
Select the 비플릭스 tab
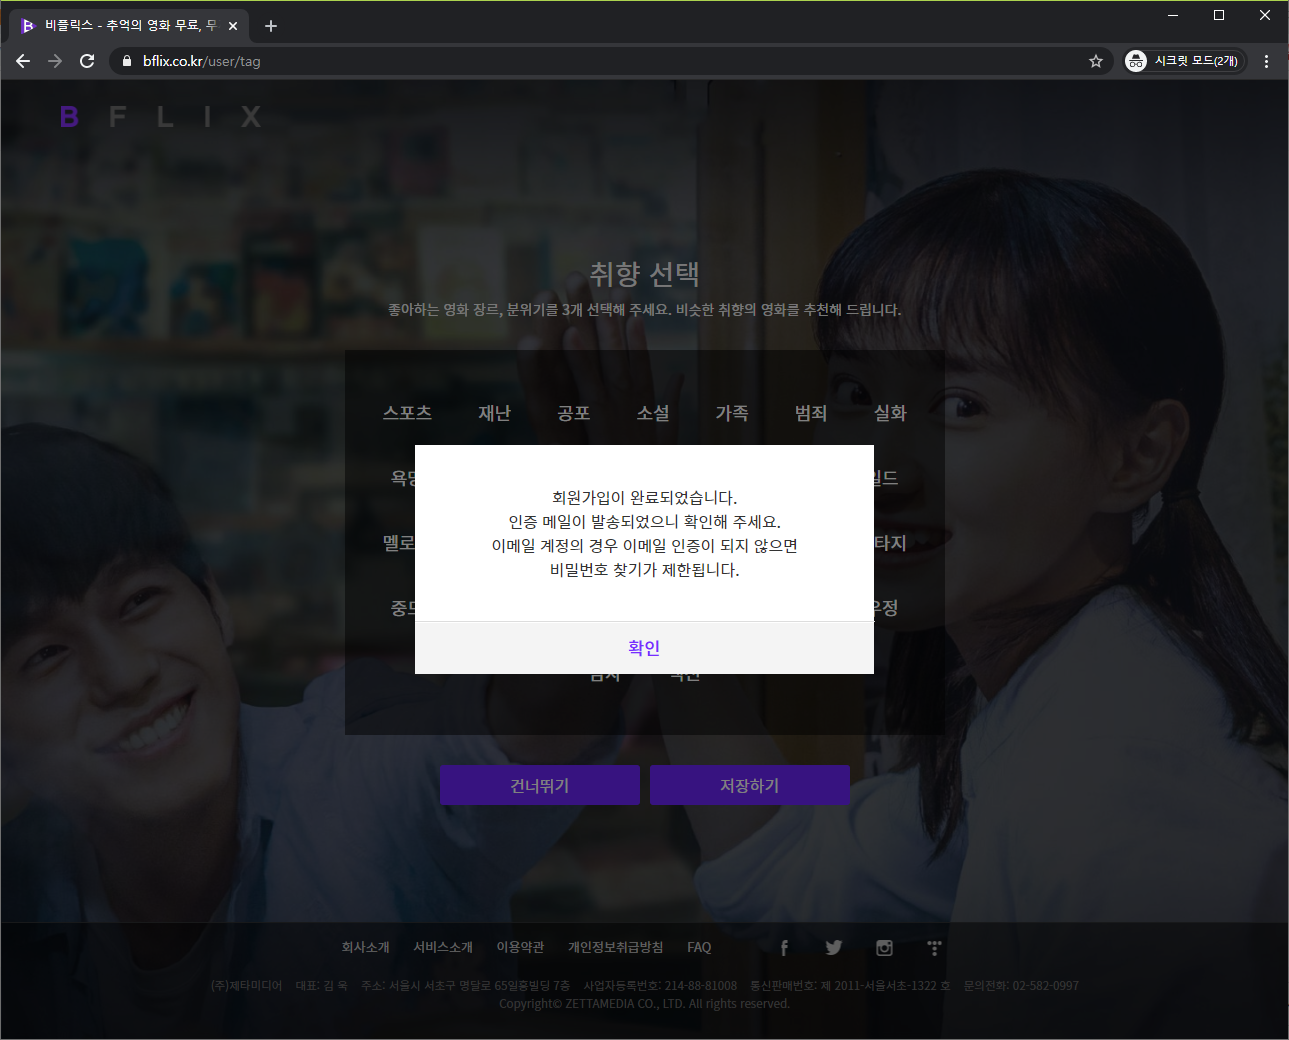click(130, 26)
